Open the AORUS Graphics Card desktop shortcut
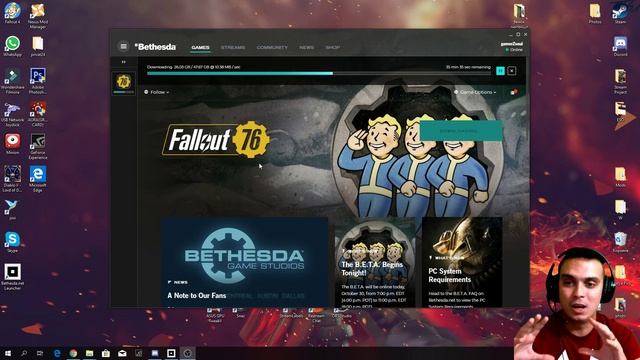This screenshot has width=640, height=360. (38, 114)
